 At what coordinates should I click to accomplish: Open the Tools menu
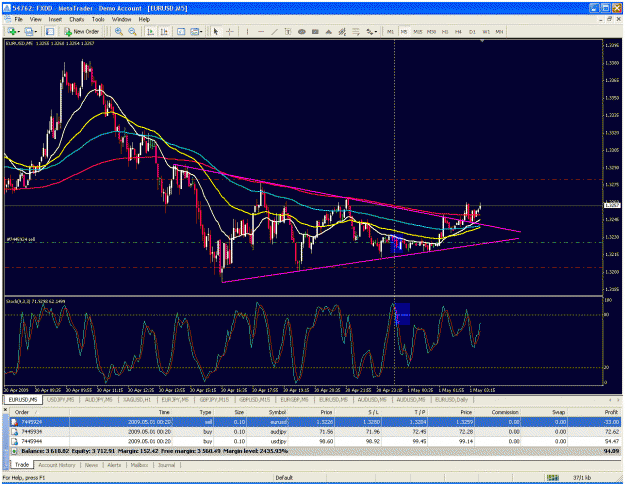coord(98,19)
